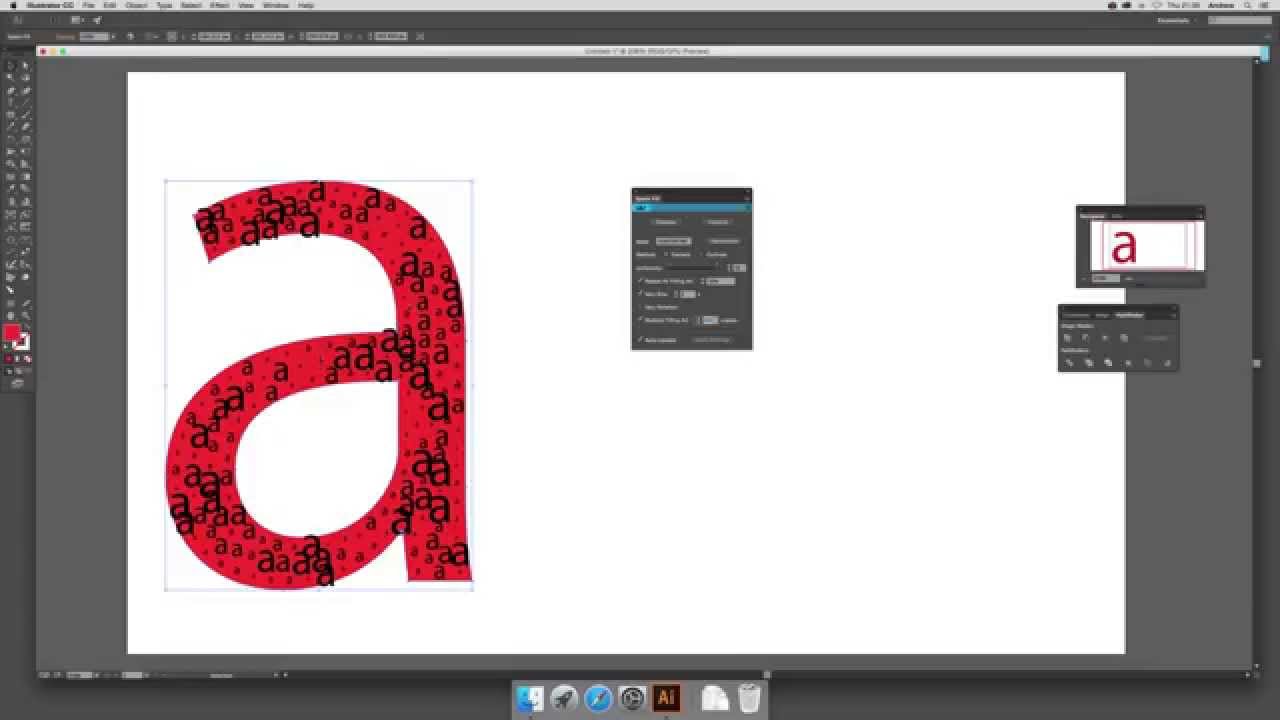Open Safari from the Dock
This screenshot has width=1280, height=720.
tap(598, 698)
